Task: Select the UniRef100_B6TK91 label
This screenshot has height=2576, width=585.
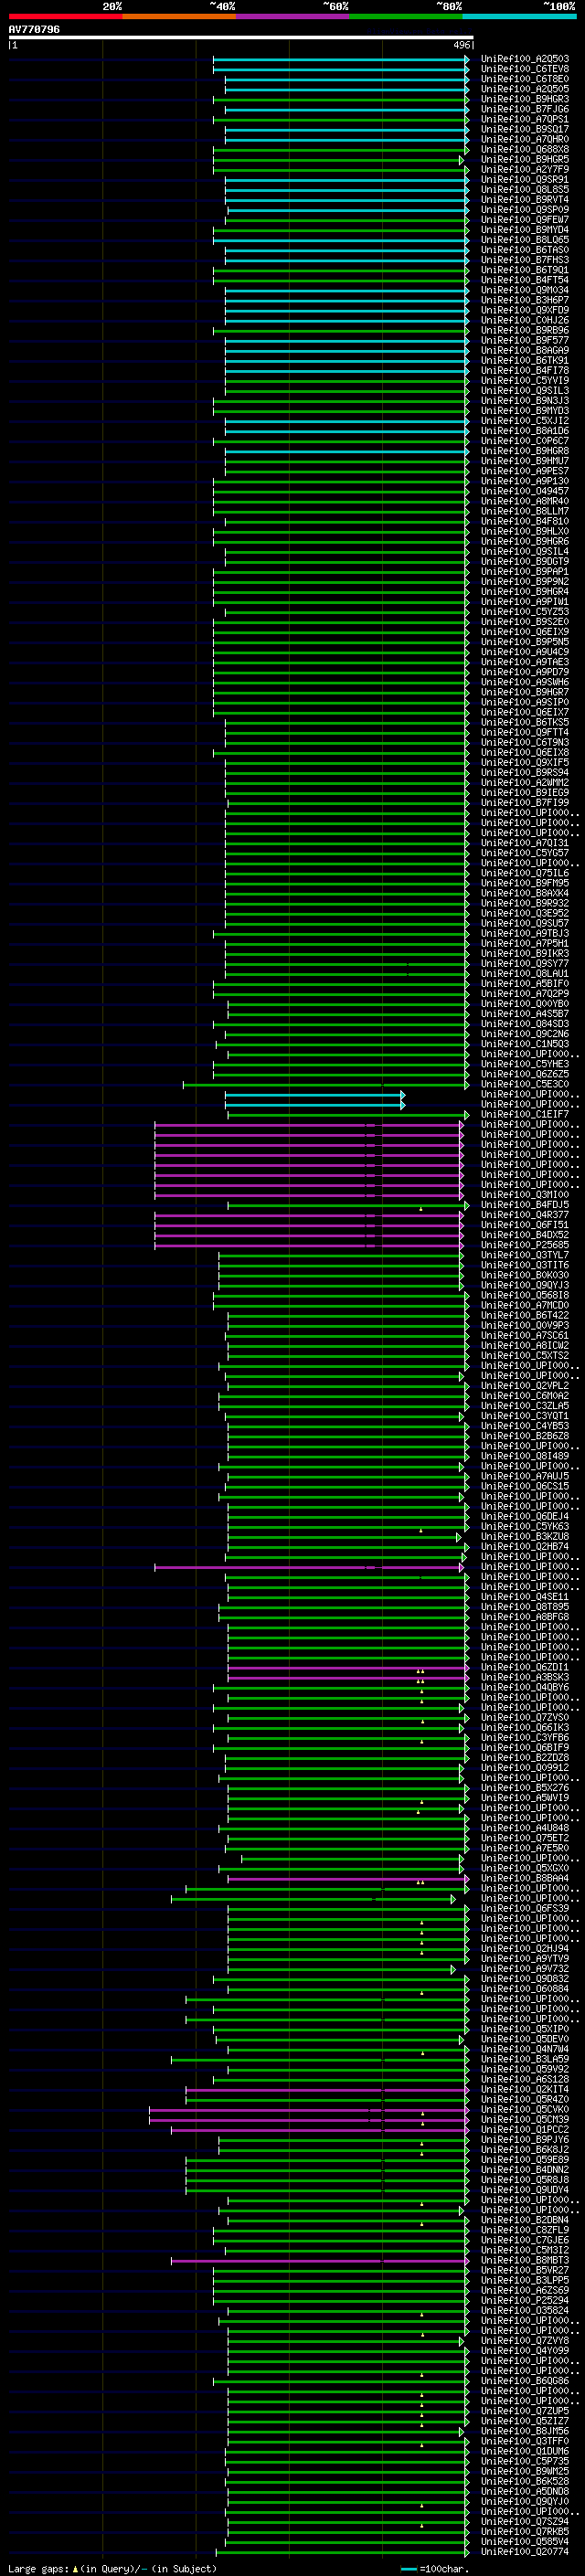Action: point(525,360)
